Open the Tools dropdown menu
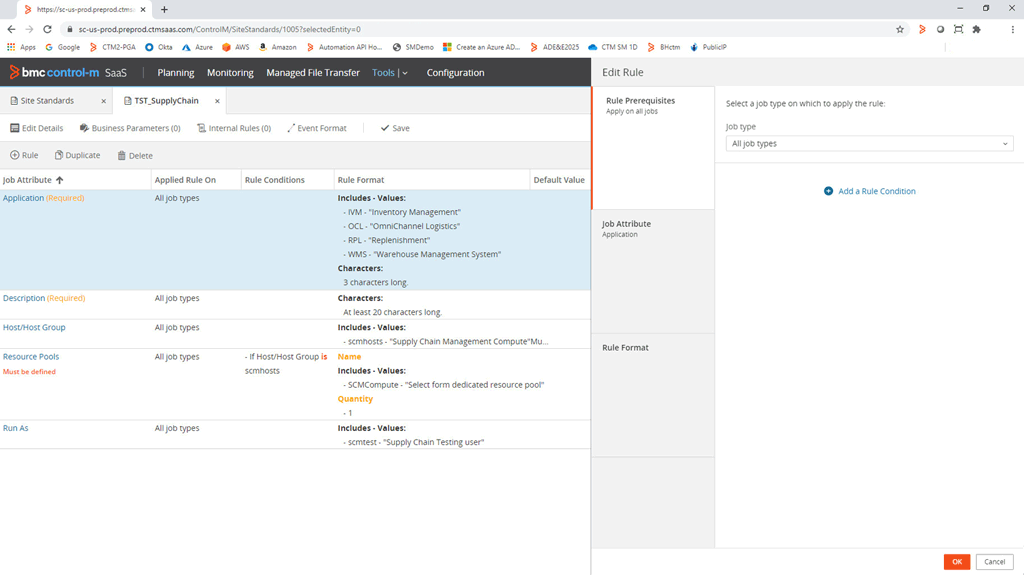This screenshot has height=575, width=1024. pos(389,73)
